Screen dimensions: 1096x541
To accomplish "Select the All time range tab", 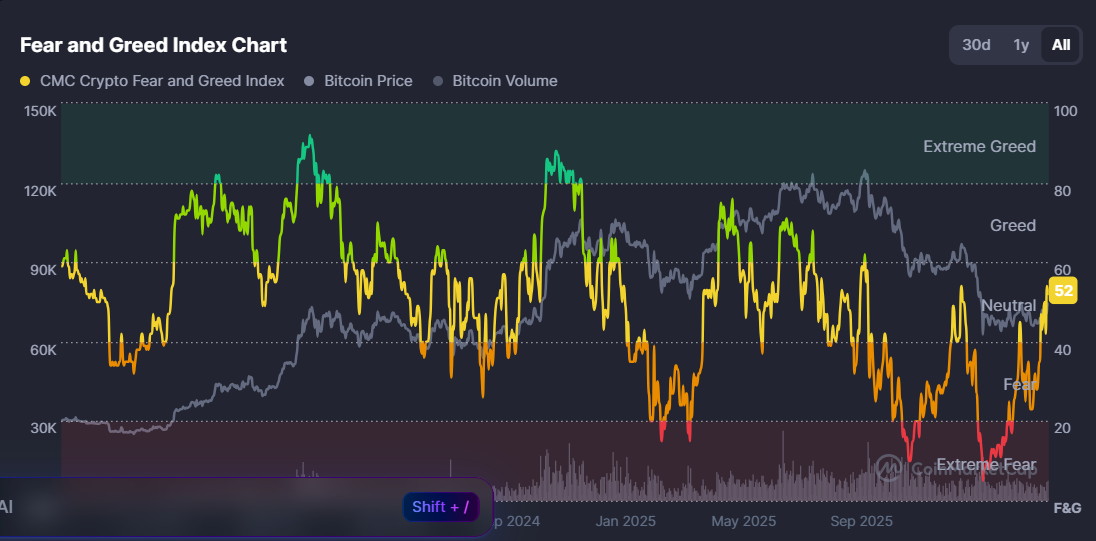I will pyautogui.click(x=1061, y=45).
